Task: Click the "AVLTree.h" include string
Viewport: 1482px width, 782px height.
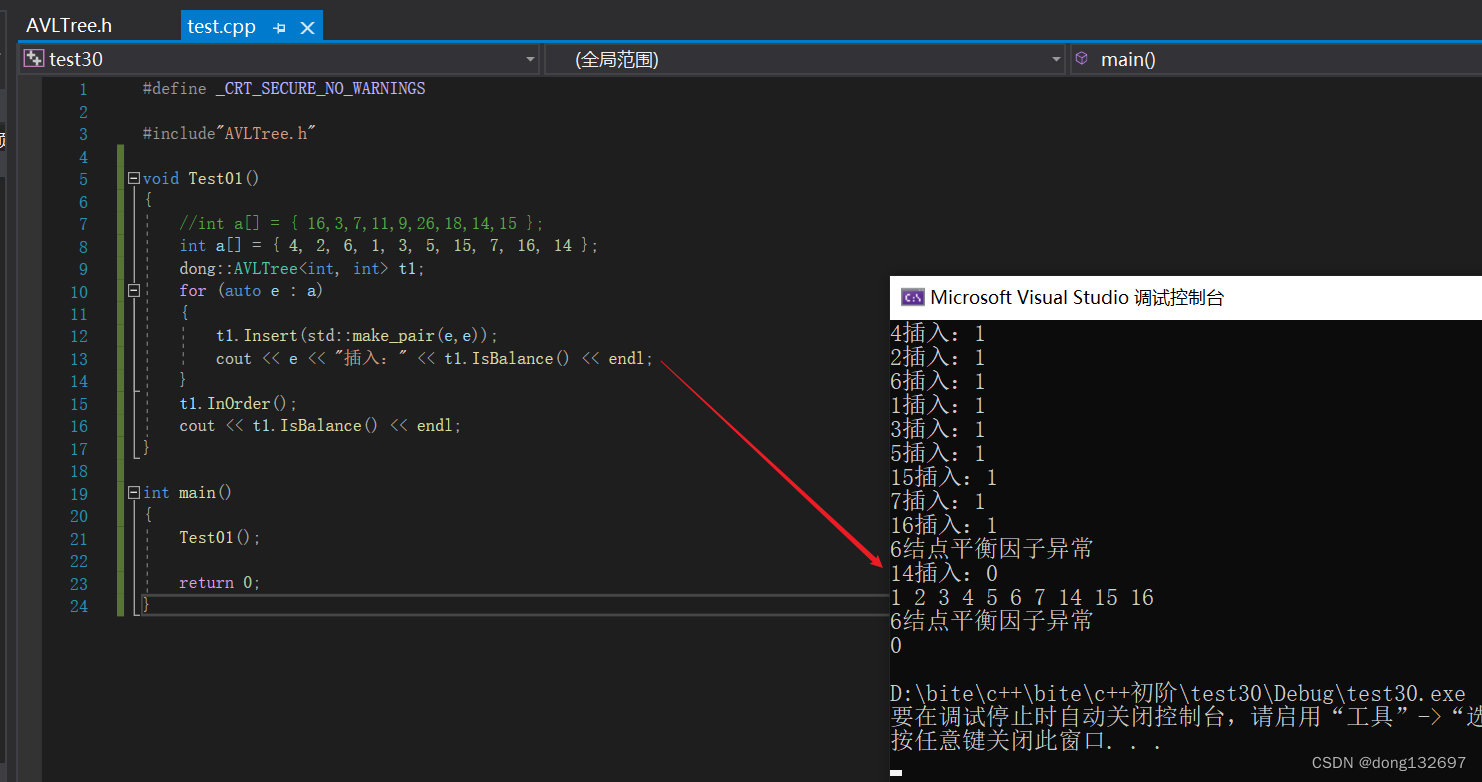Action: 266,134
